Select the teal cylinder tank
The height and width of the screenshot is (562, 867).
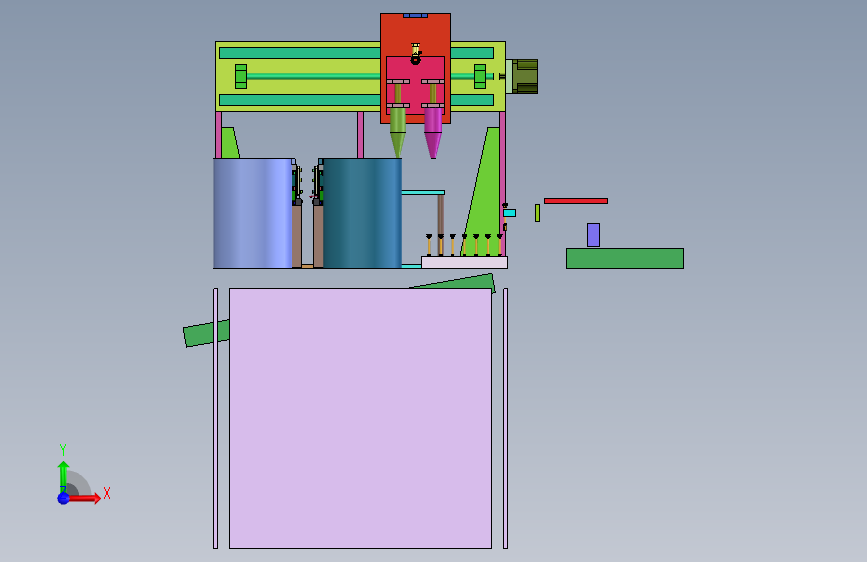(x=362, y=214)
